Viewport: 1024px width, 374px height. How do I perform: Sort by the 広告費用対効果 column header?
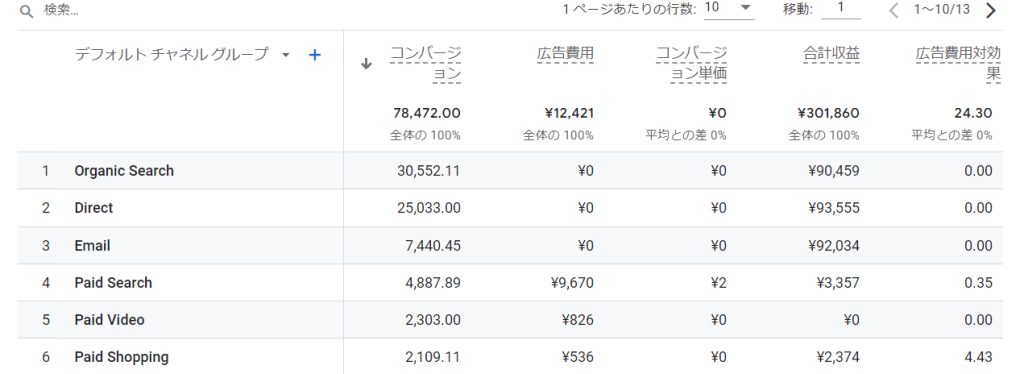(958, 64)
